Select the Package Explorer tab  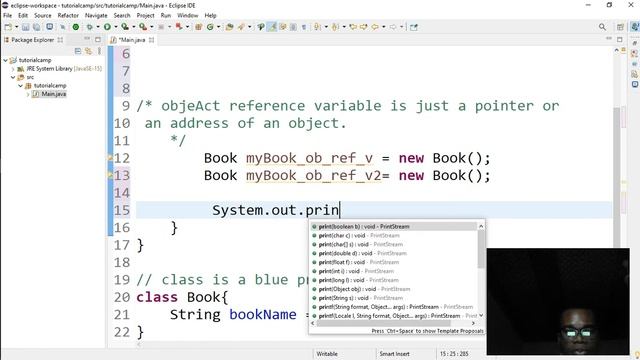point(33,40)
